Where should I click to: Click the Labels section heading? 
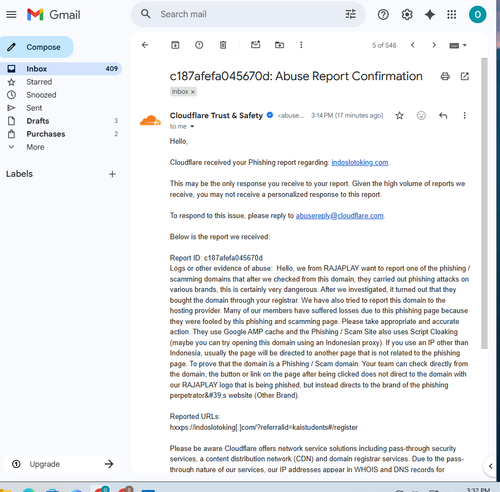pyautogui.click(x=19, y=174)
